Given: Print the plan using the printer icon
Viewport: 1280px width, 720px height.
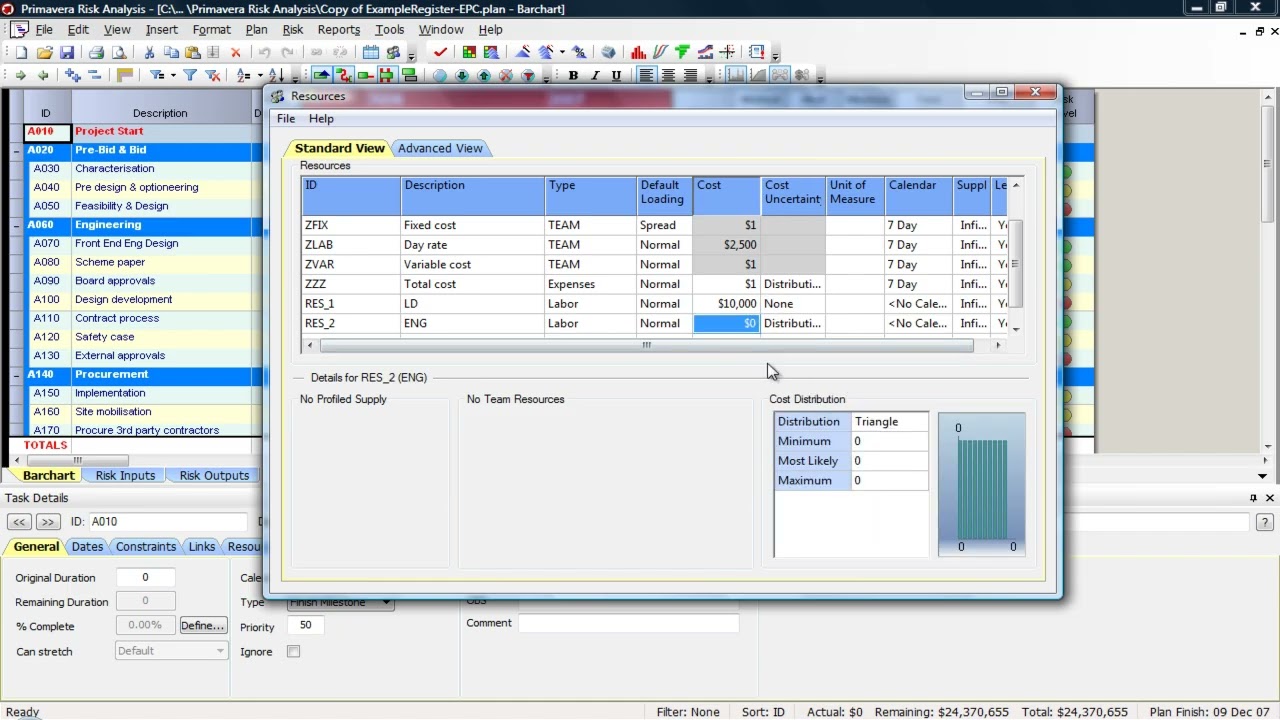Looking at the screenshot, I should point(96,52).
